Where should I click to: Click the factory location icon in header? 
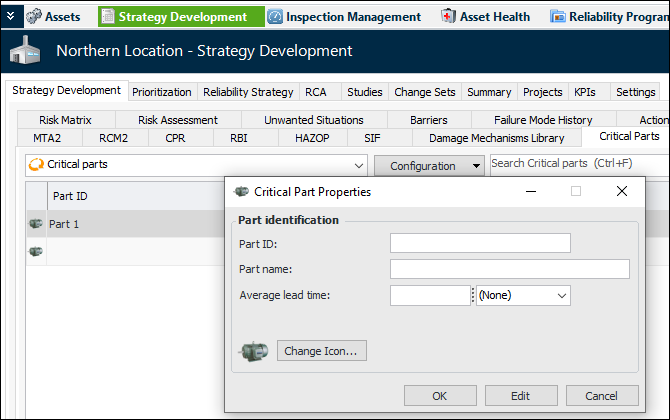(27, 51)
